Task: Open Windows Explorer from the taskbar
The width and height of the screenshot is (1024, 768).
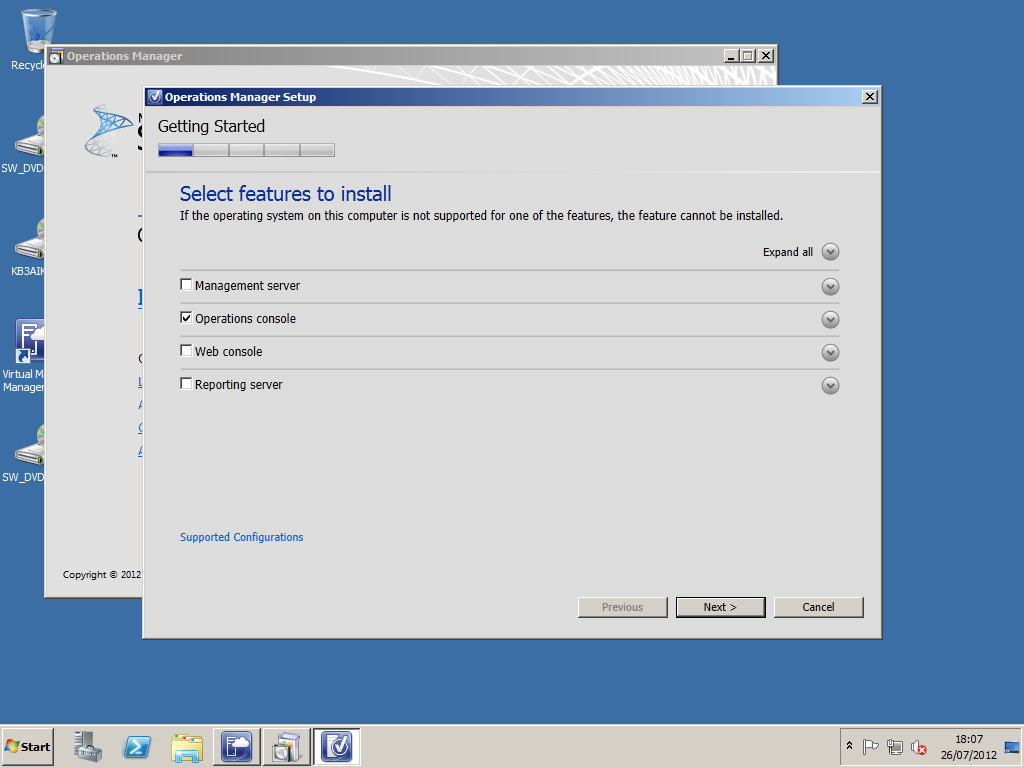Action: point(187,746)
